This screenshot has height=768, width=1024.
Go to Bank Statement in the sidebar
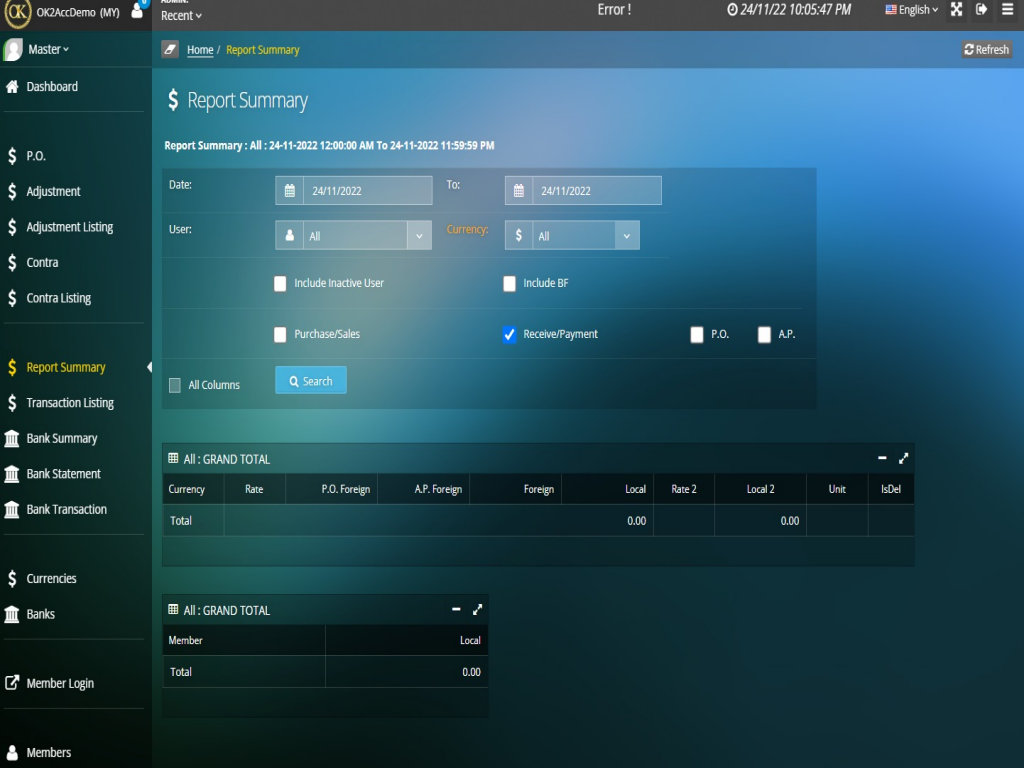click(x=63, y=474)
